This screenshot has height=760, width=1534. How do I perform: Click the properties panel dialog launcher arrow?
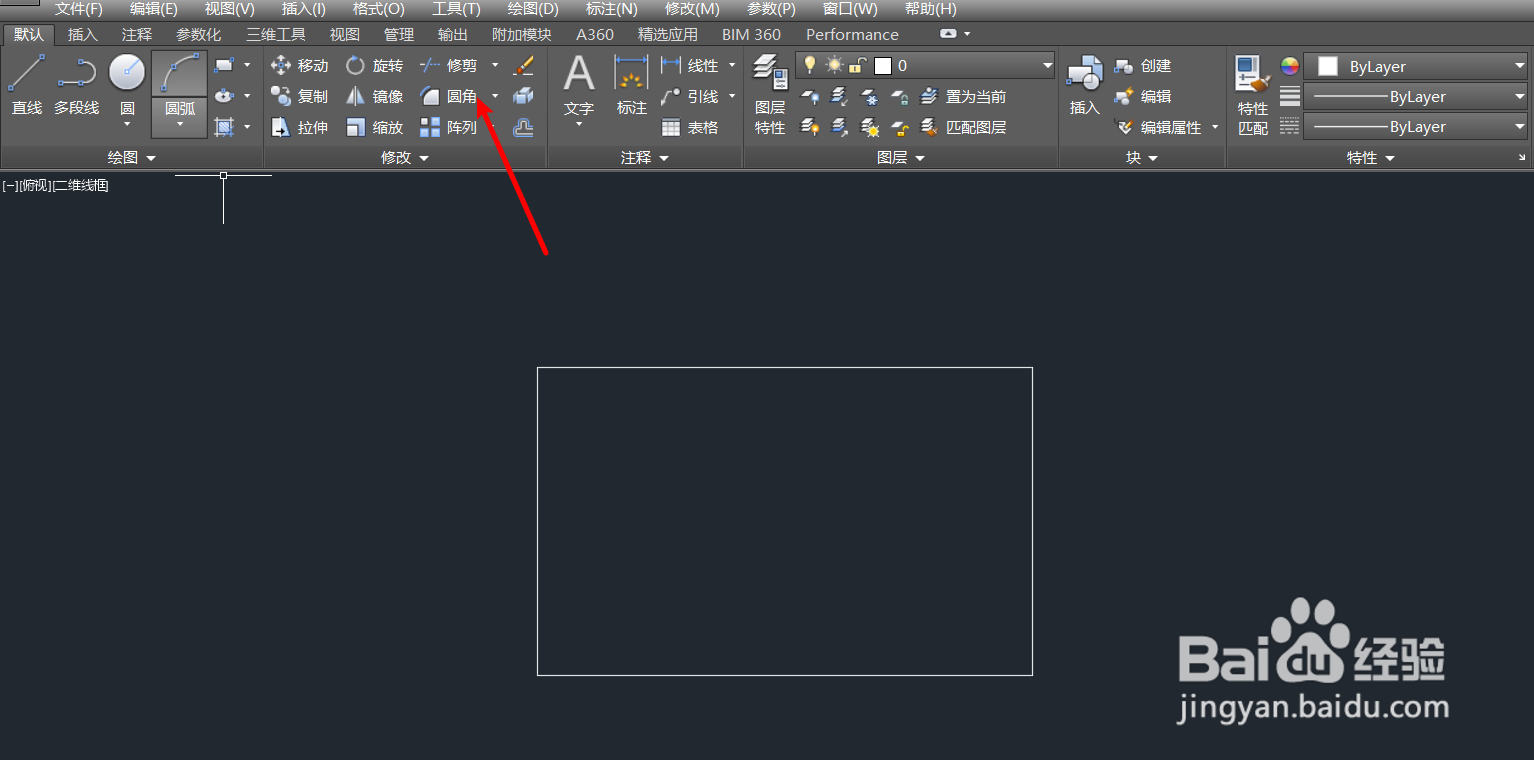pyautogui.click(x=1522, y=158)
